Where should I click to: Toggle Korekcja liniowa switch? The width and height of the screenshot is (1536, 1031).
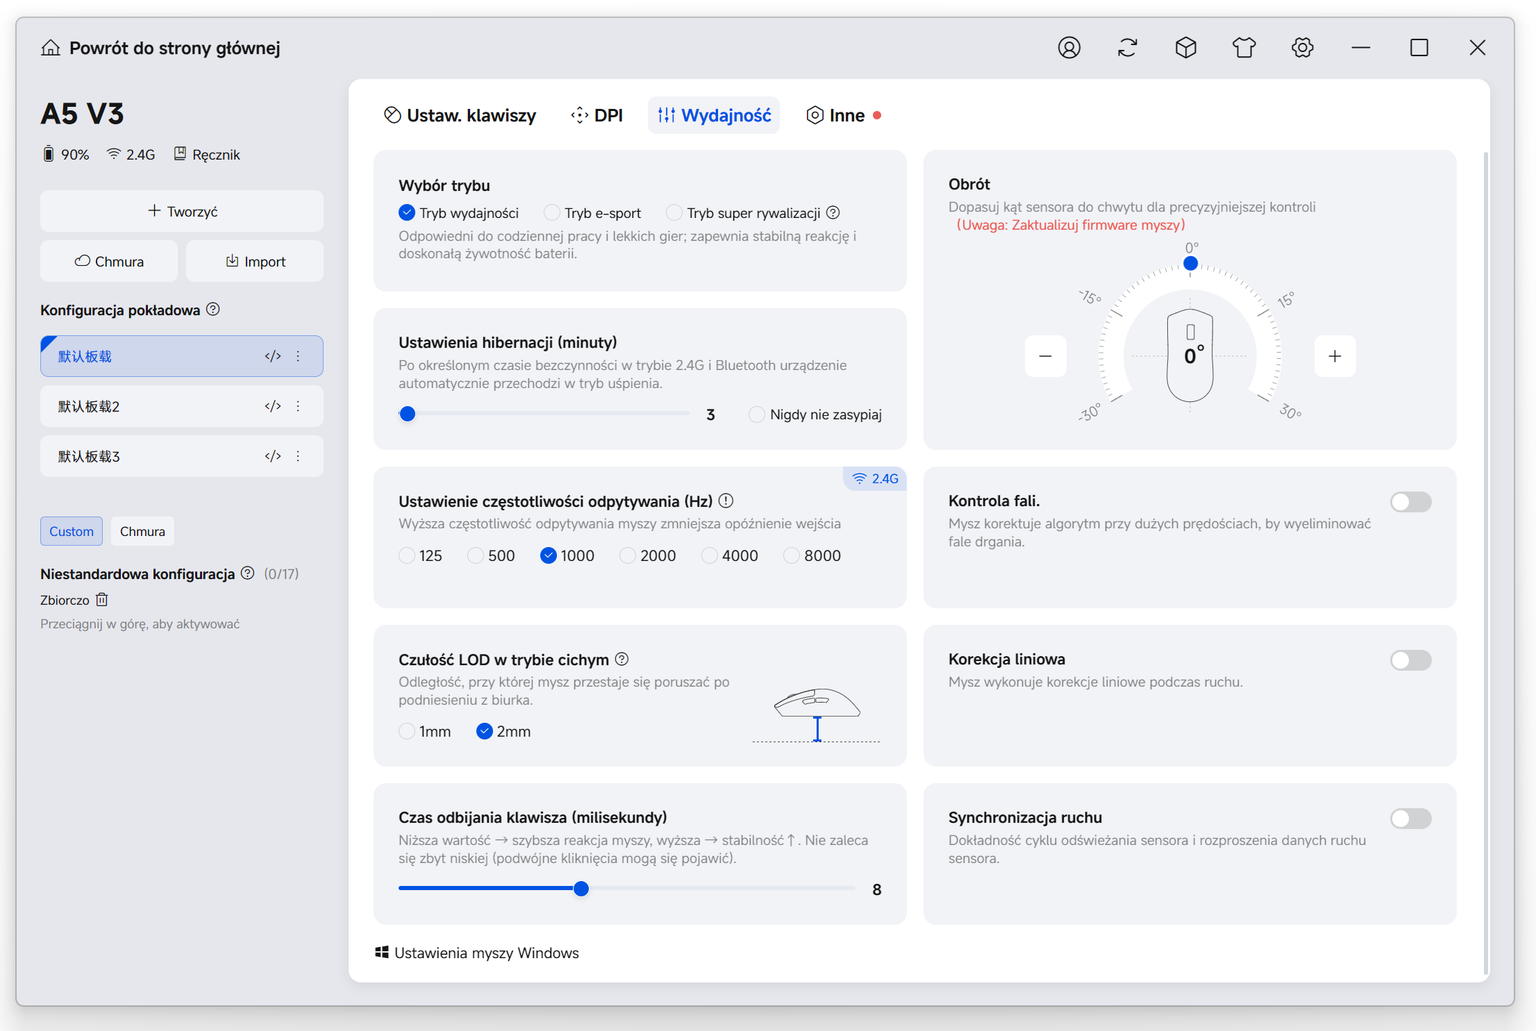pyautogui.click(x=1411, y=660)
